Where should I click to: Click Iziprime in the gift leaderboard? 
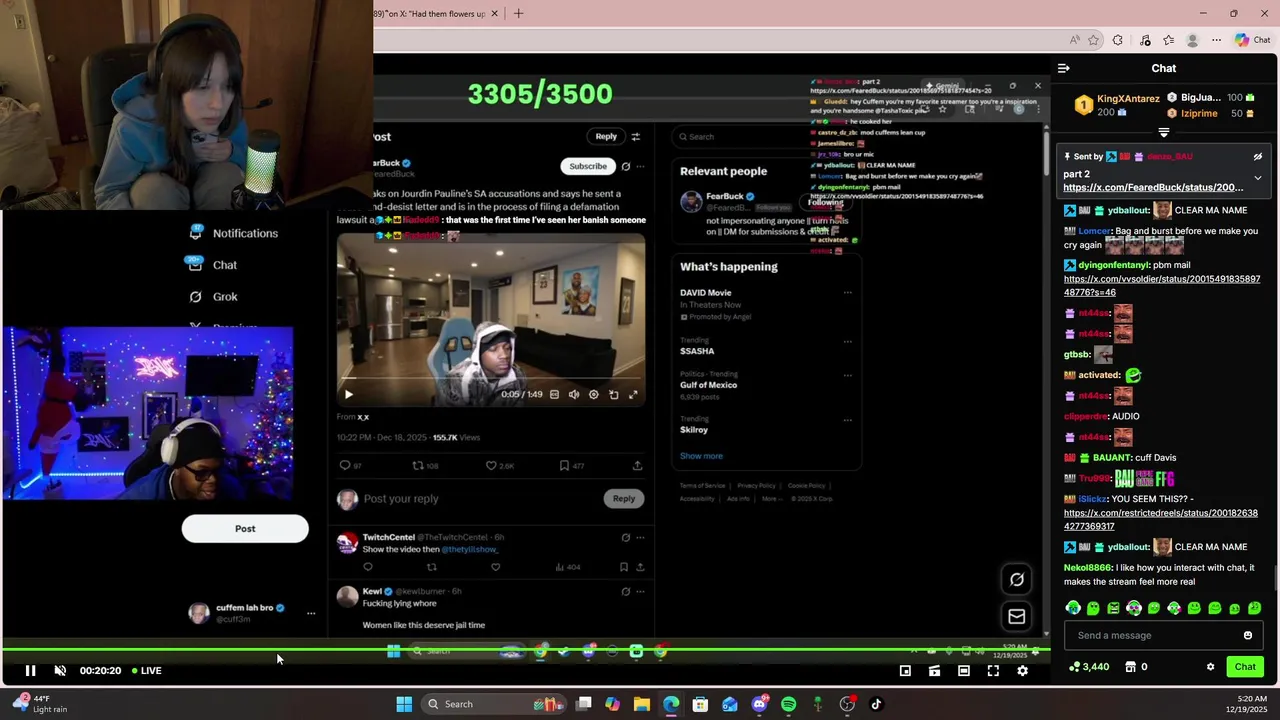coord(1199,114)
